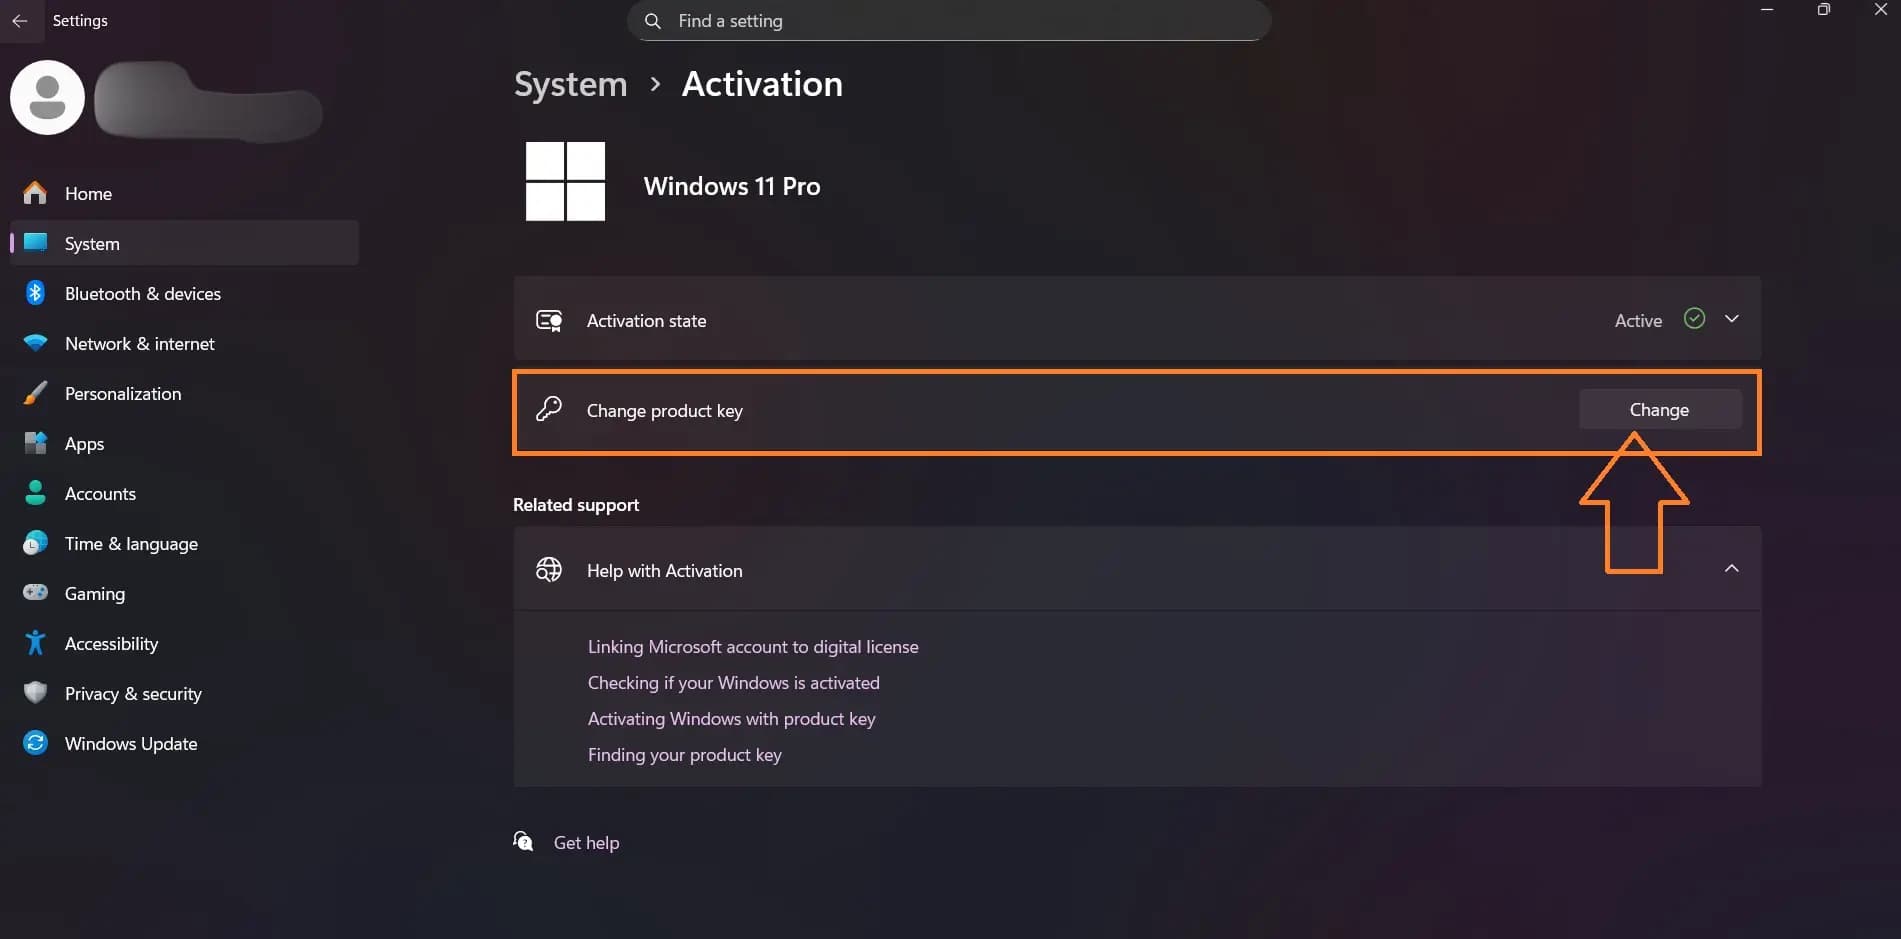Click the Time & language globe clock icon

coord(35,543)
